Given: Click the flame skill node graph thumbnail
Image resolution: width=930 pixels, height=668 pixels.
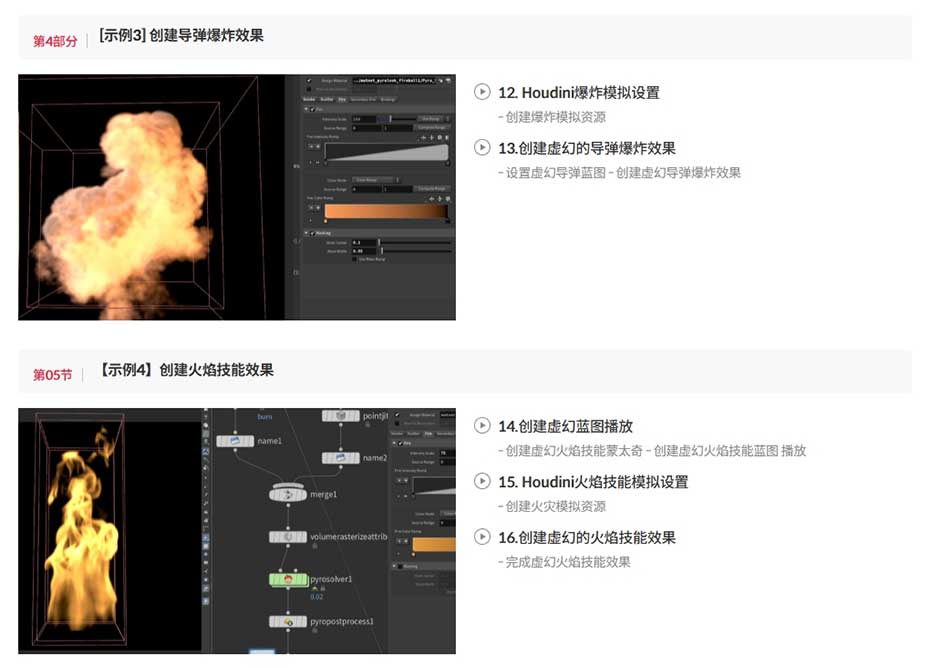Looking at the screenshot, I should tap(237, 531).
